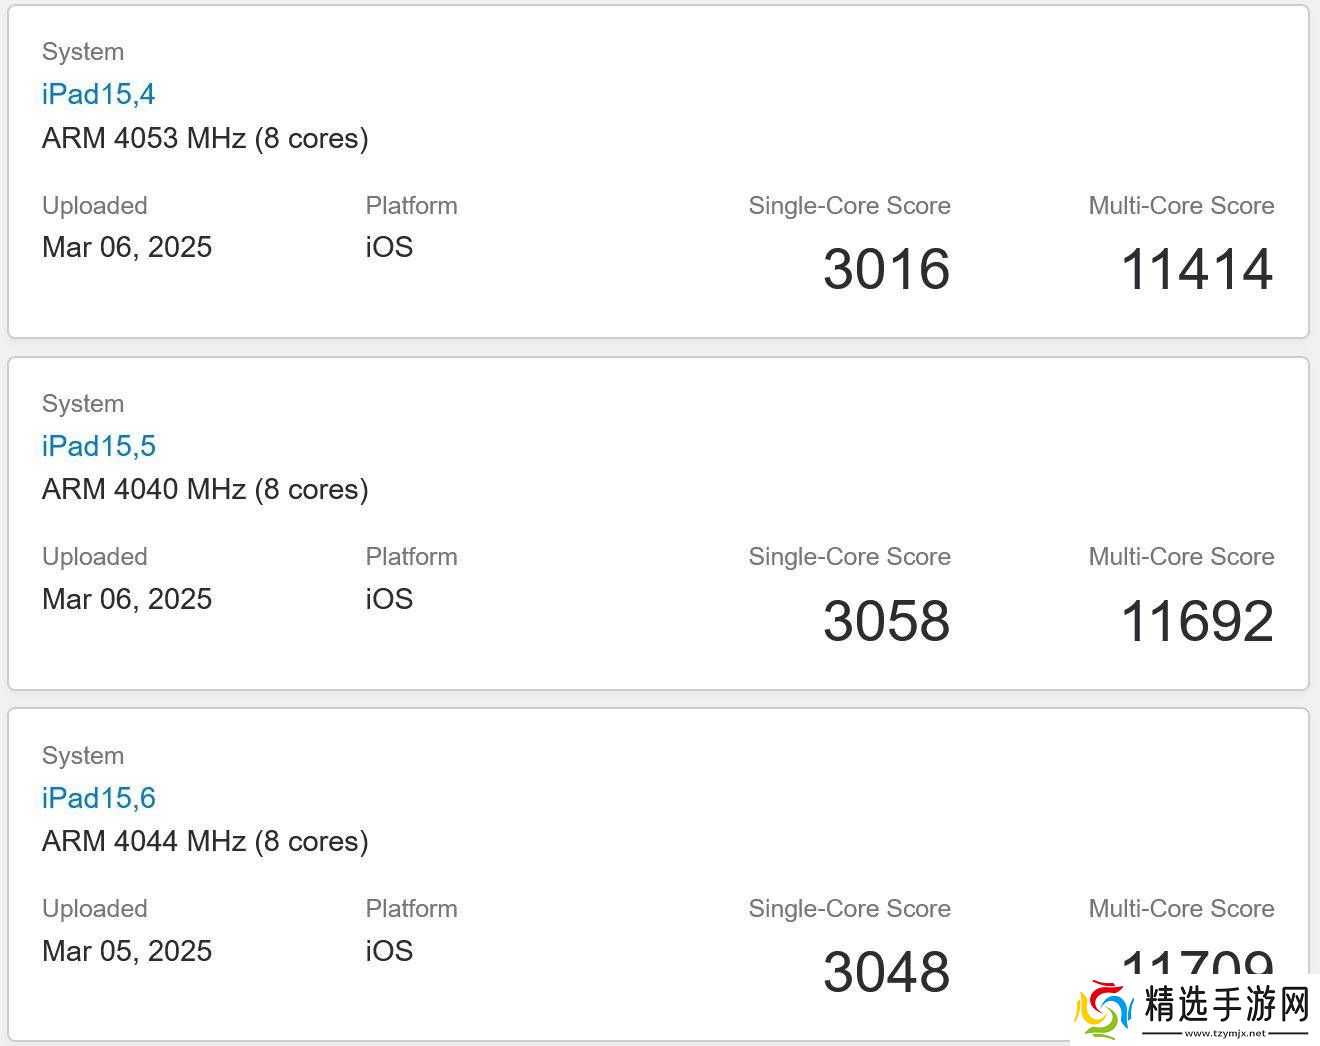Click iOS platform value in iPad15,5 card
1320x1046 pixels.
click(x=389, y=599)
